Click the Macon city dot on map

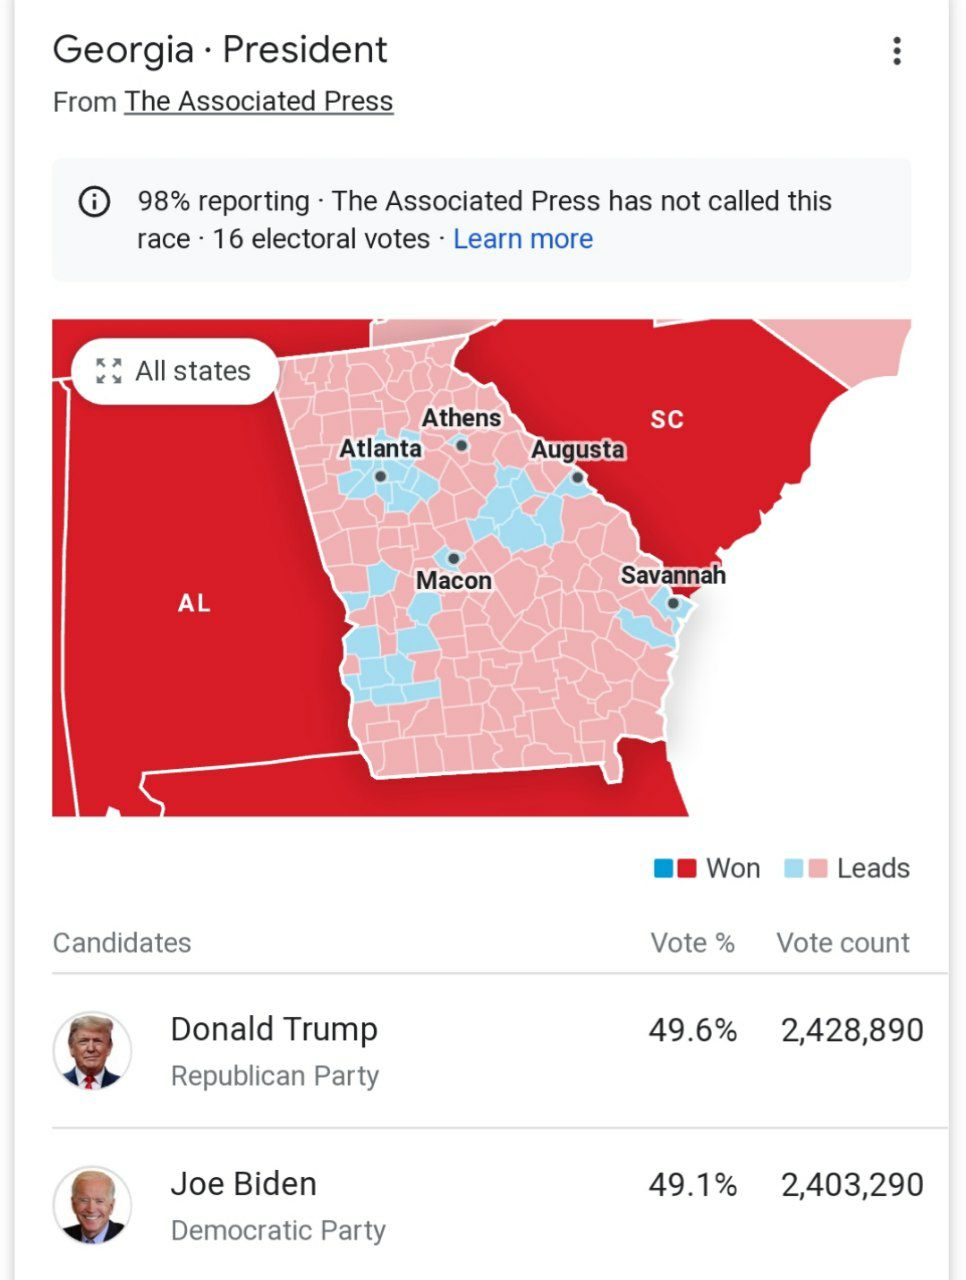[x=453, y=558]
